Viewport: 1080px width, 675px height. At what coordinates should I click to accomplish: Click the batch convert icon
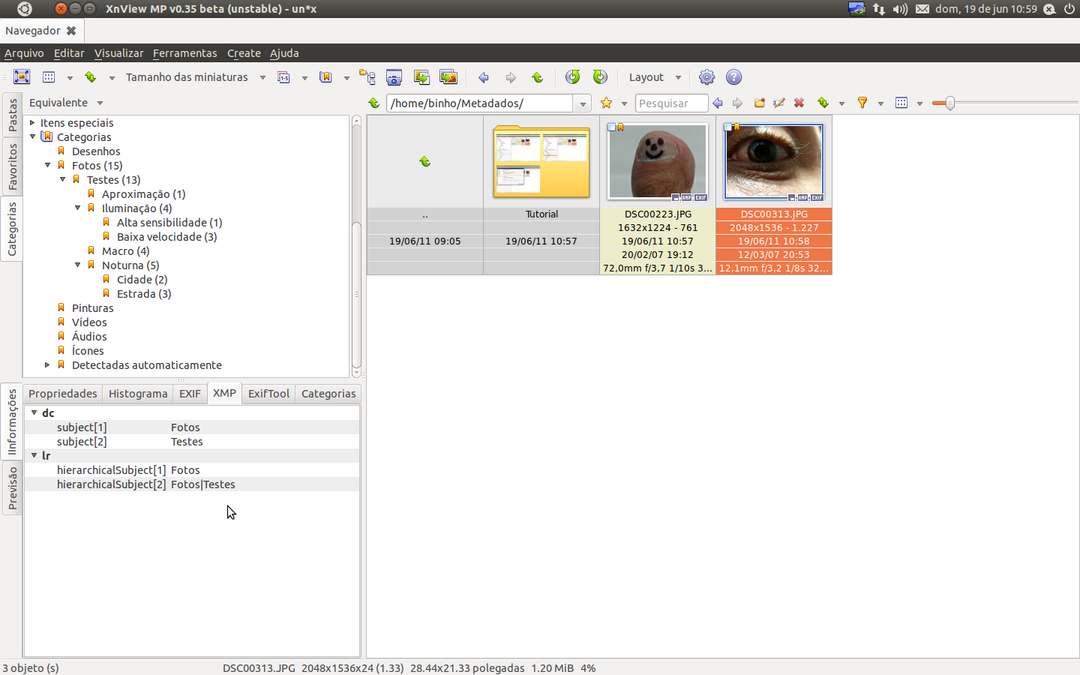coord(422,77)
